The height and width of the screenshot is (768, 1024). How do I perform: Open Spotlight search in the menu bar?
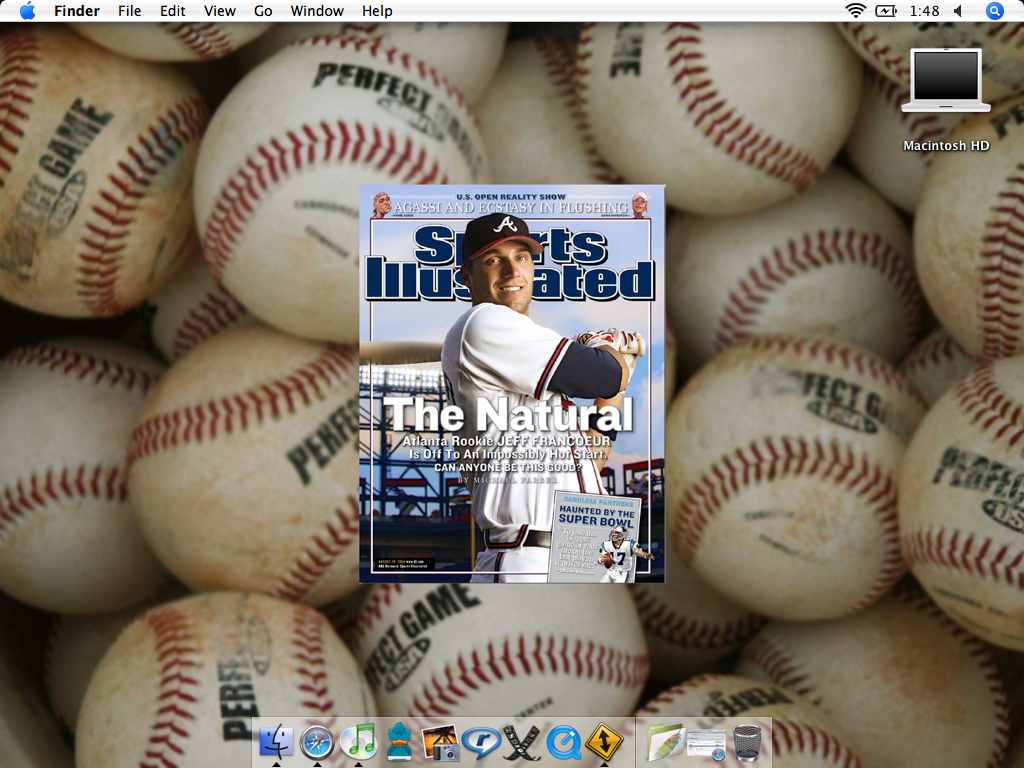994,11
